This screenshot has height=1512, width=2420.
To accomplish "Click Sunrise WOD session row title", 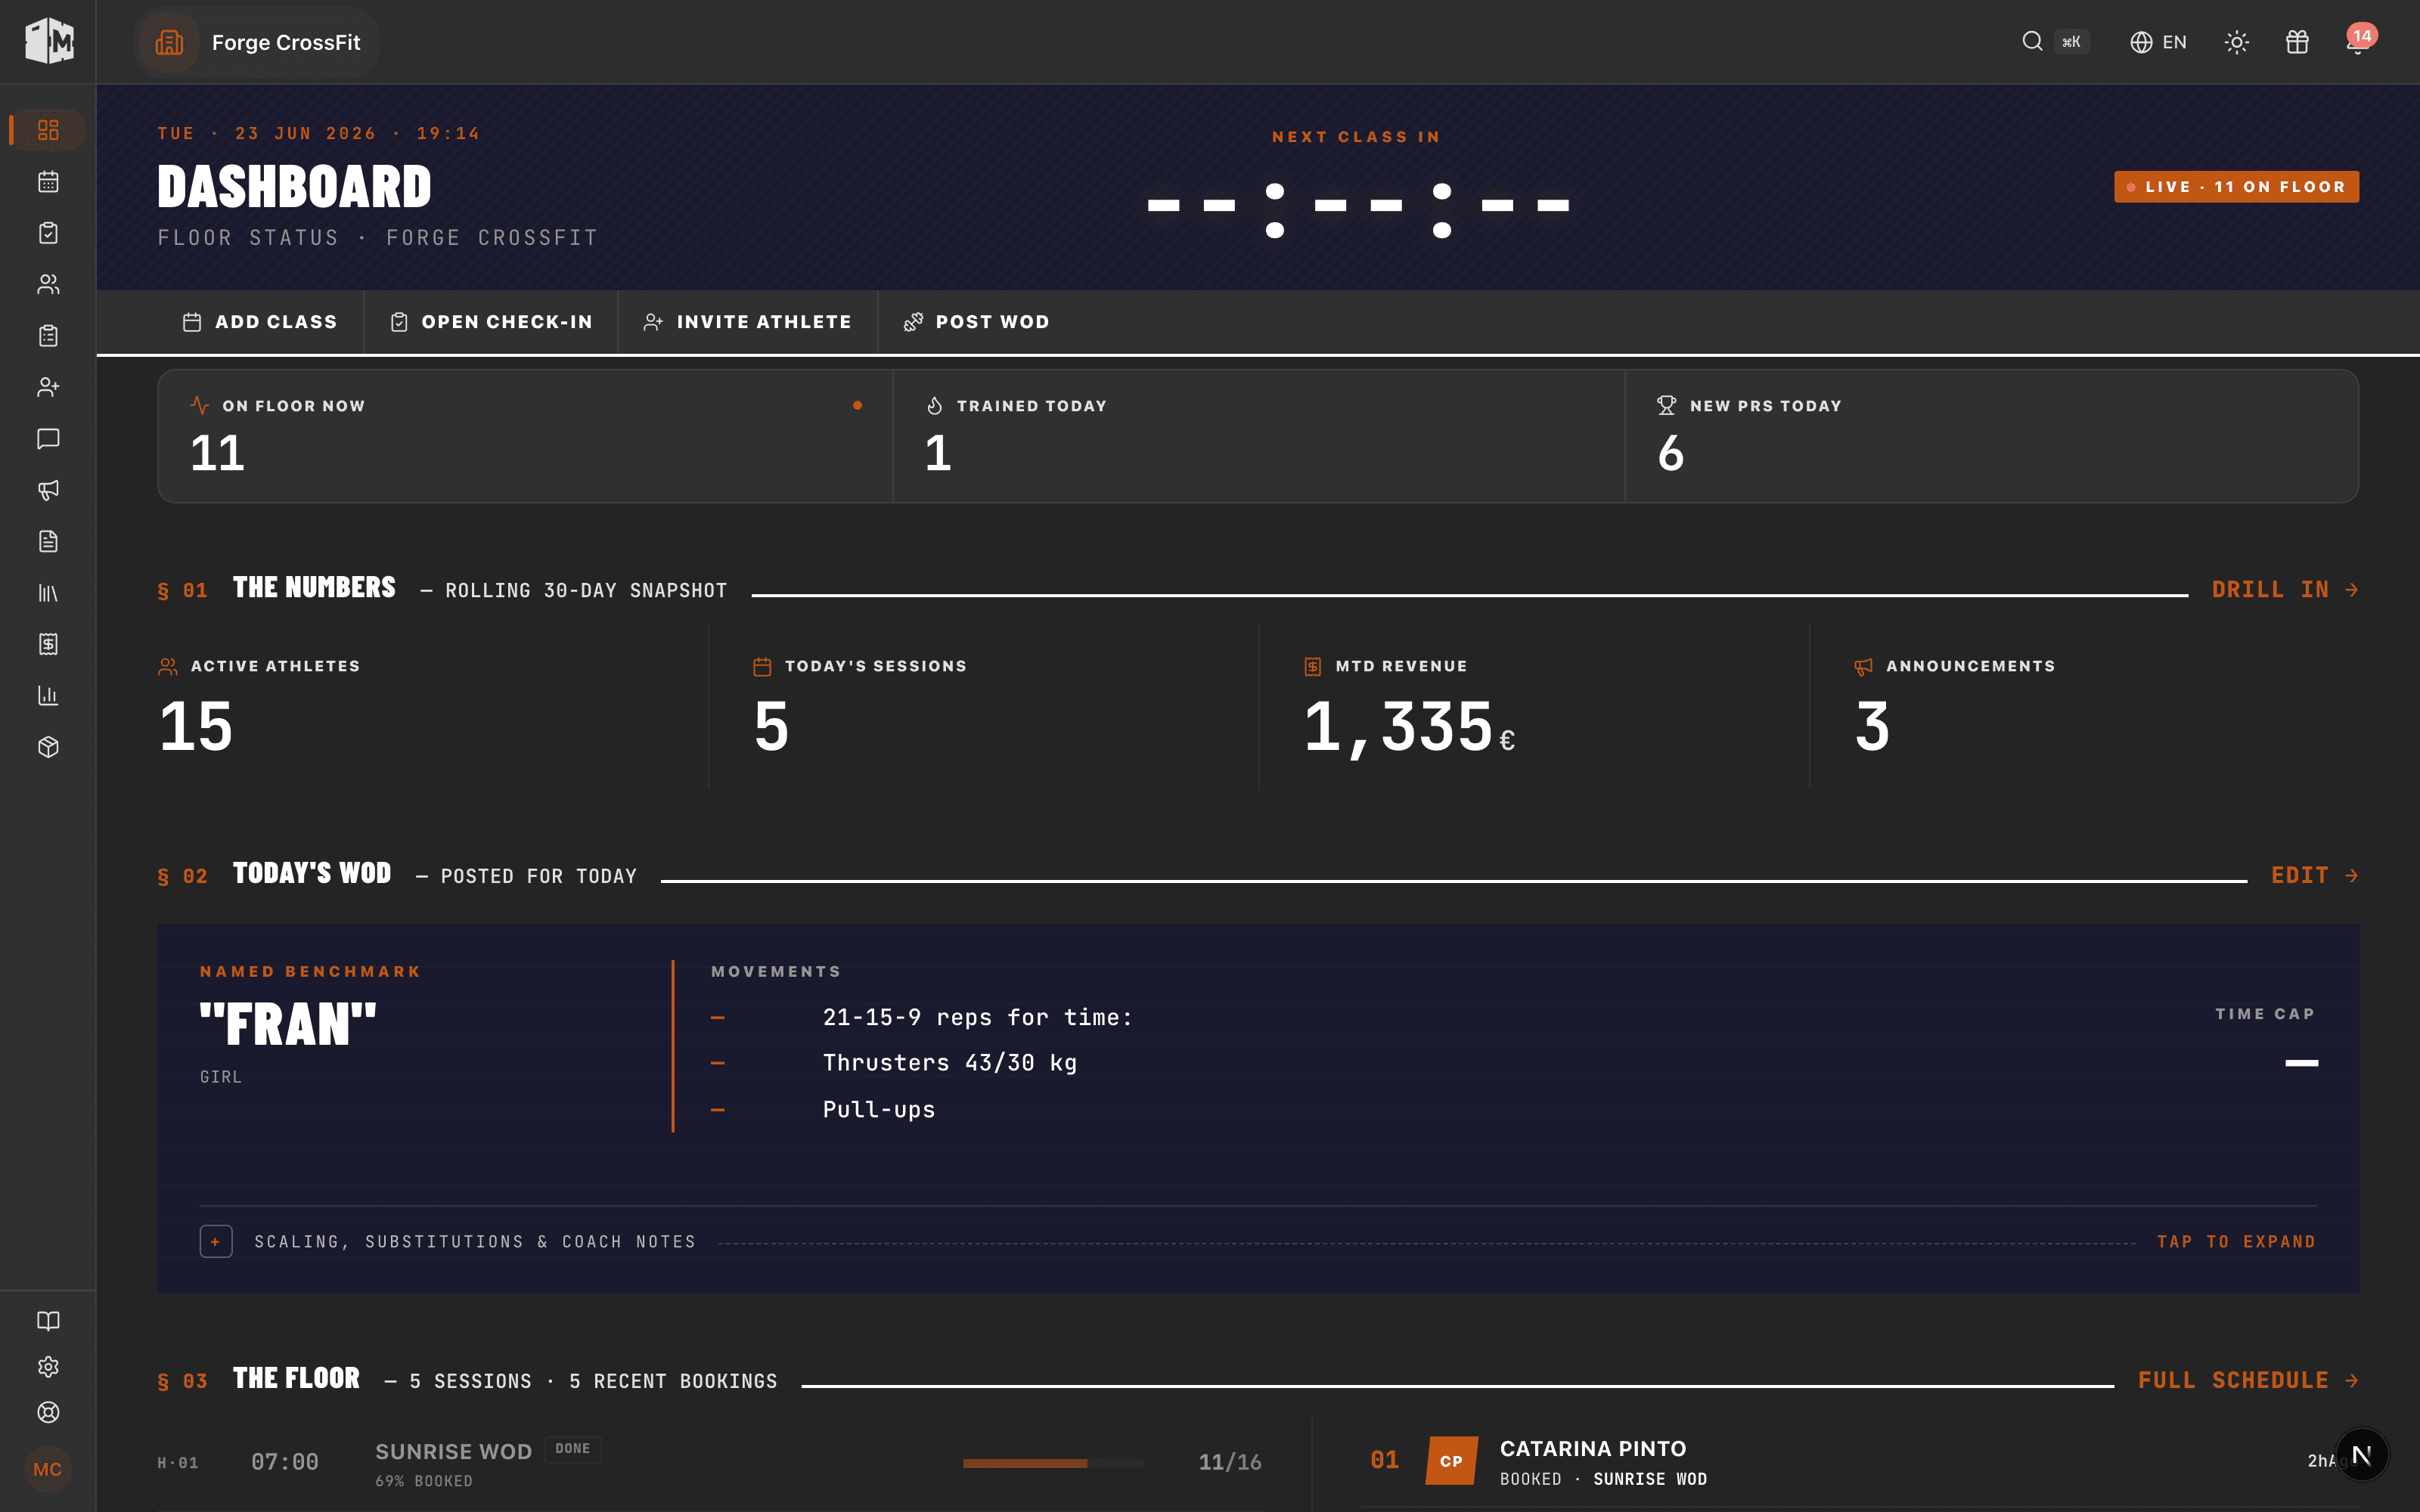I will 453,1452.
